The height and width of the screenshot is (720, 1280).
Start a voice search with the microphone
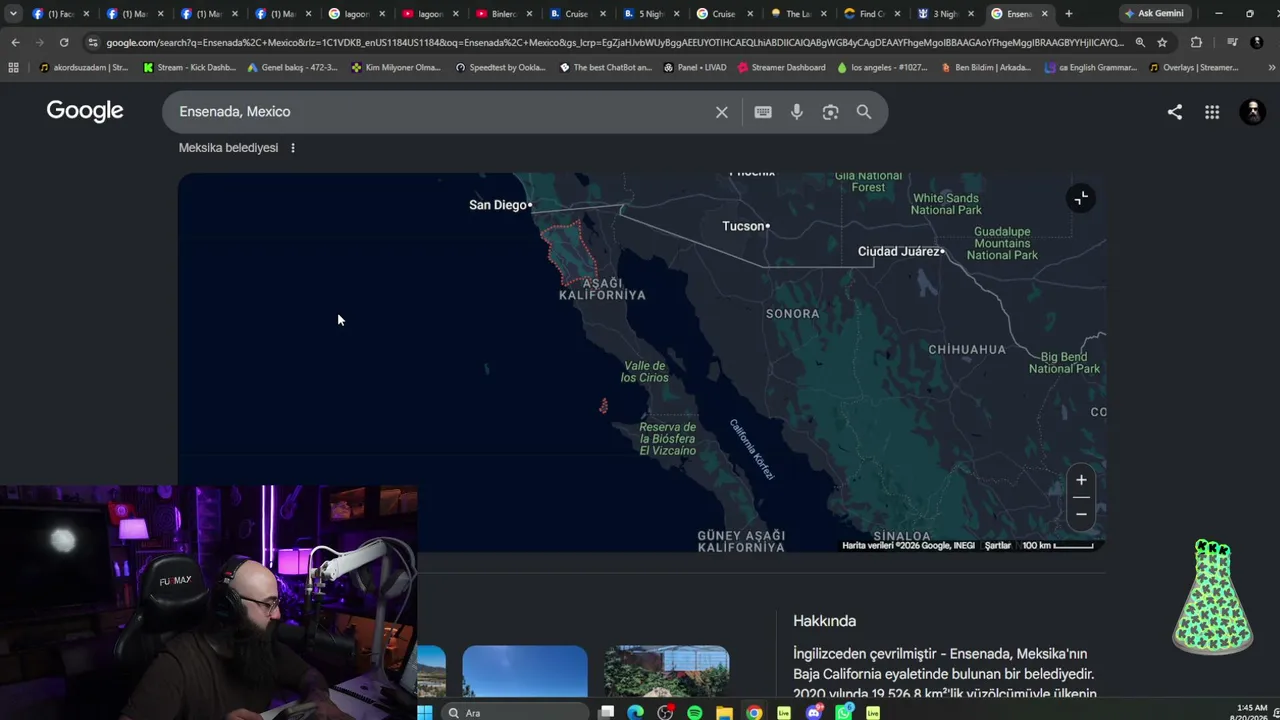(x=797, y=112)
